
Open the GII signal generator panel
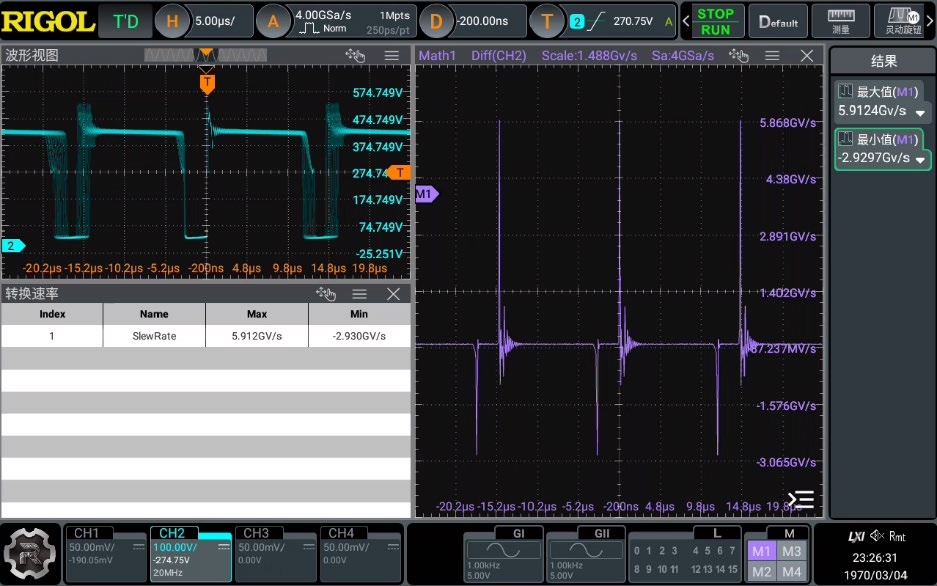point(586,554)
